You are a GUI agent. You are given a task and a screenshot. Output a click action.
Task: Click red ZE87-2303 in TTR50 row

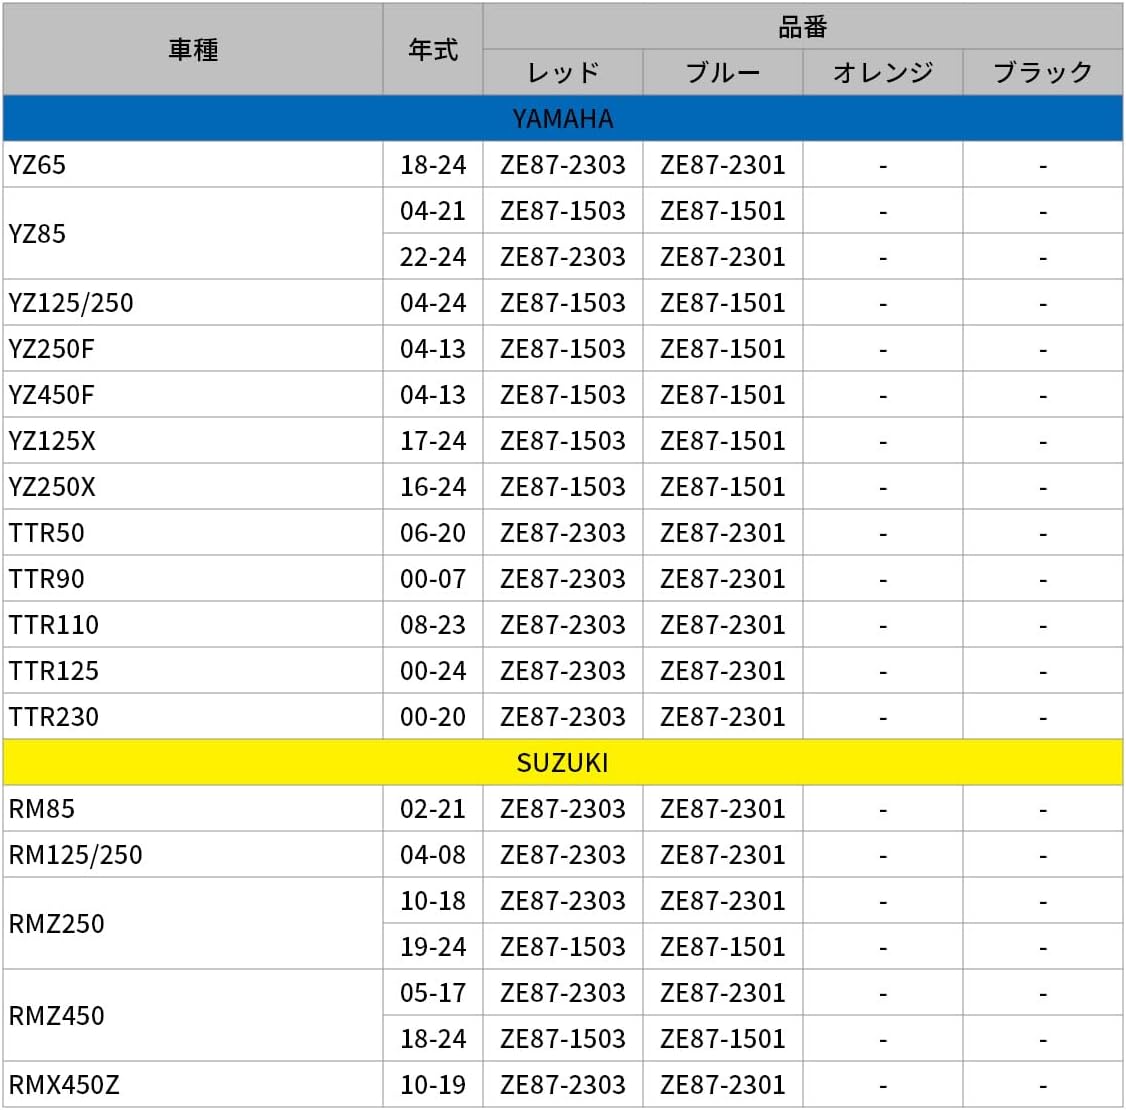[563, 533]
